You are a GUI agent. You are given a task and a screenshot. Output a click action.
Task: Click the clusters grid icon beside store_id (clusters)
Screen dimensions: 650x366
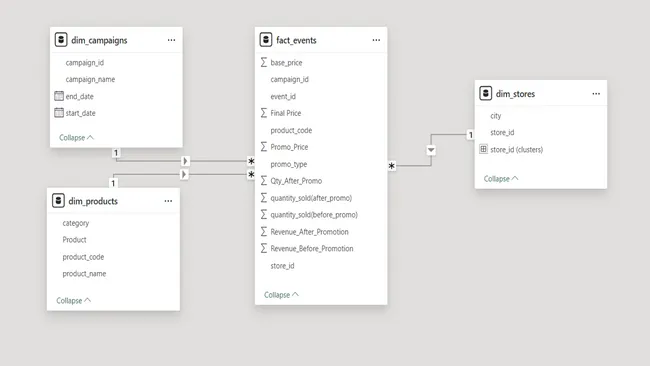(483, 149)
